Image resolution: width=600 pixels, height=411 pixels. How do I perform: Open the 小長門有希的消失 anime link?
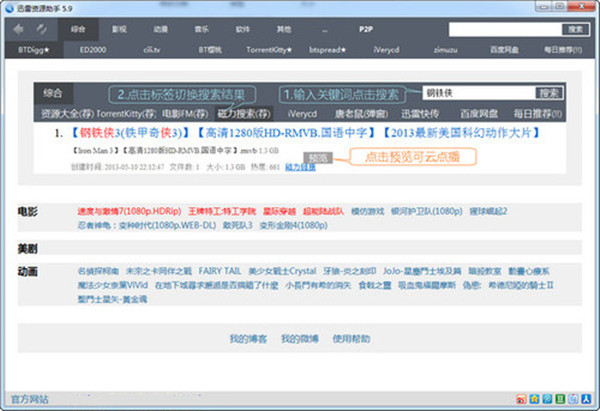point(318,285)
